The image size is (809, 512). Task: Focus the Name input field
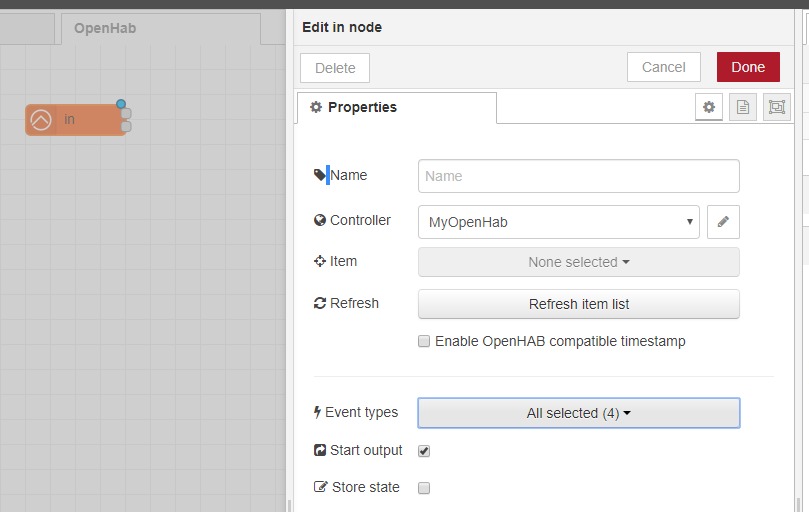pos(579,176)
